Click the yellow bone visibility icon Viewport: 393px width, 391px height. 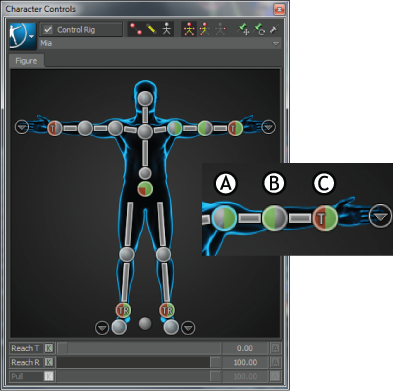151,29
